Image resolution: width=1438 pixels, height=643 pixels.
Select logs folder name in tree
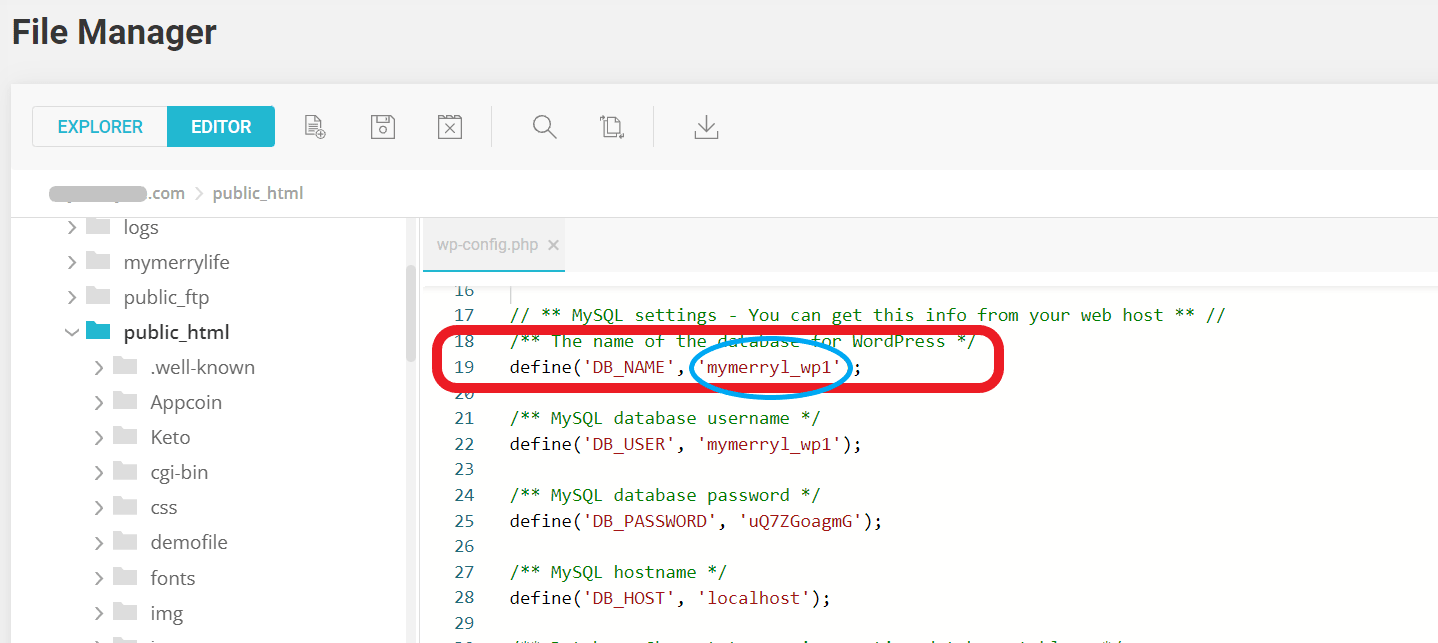[x=141, y=228]
